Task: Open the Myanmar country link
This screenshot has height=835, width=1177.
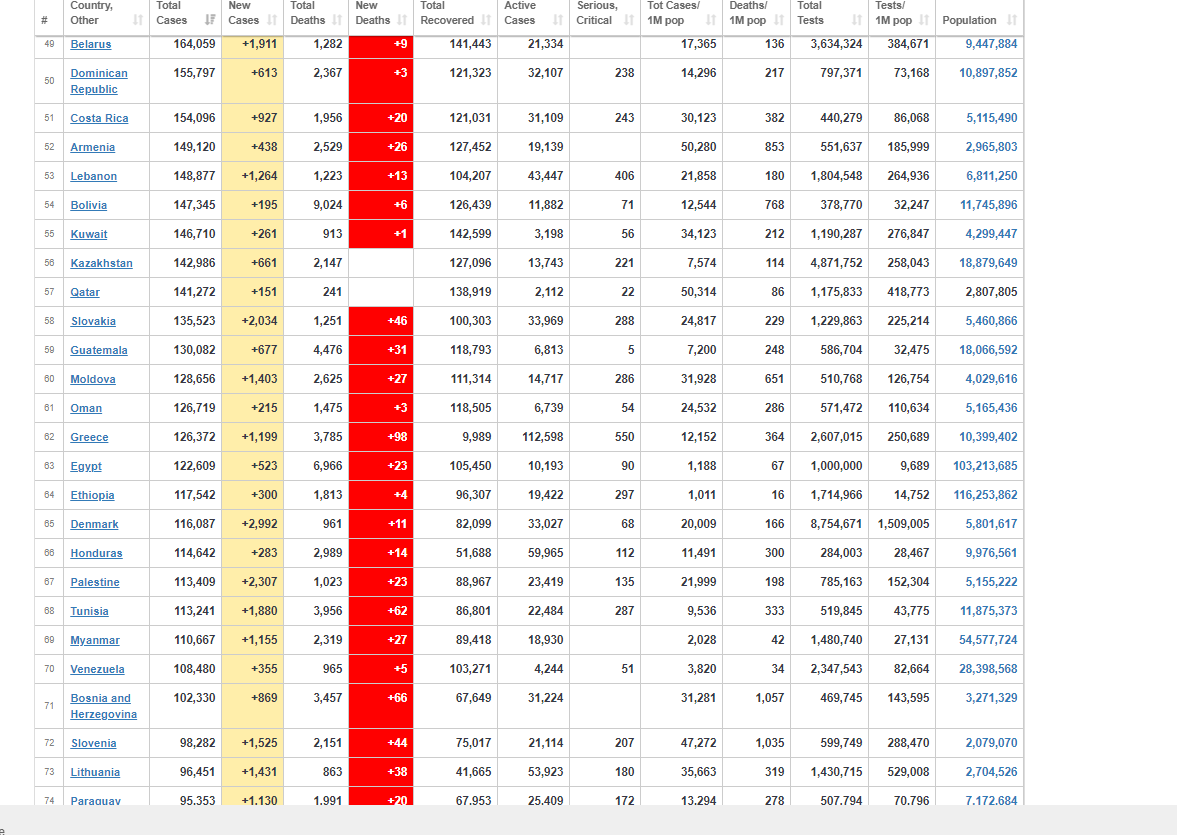Action: tap(95, 641)
